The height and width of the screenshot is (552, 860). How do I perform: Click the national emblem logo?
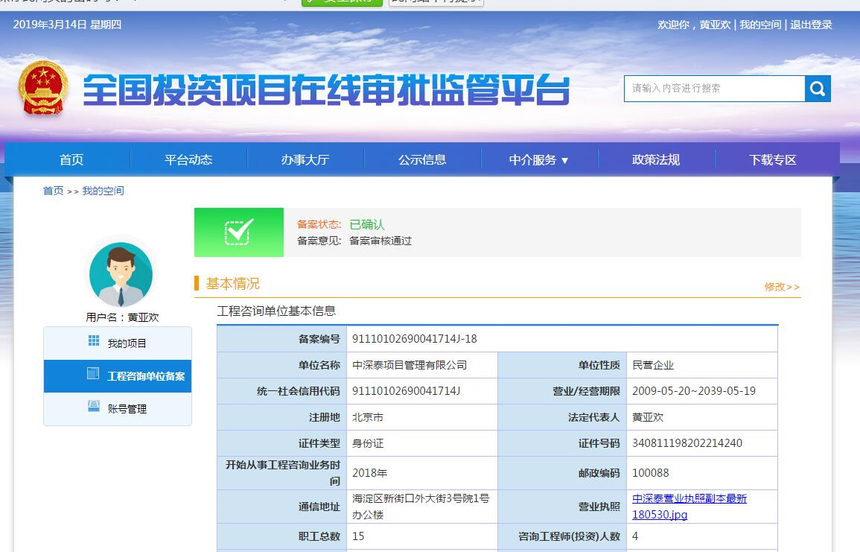click(43, 88)
